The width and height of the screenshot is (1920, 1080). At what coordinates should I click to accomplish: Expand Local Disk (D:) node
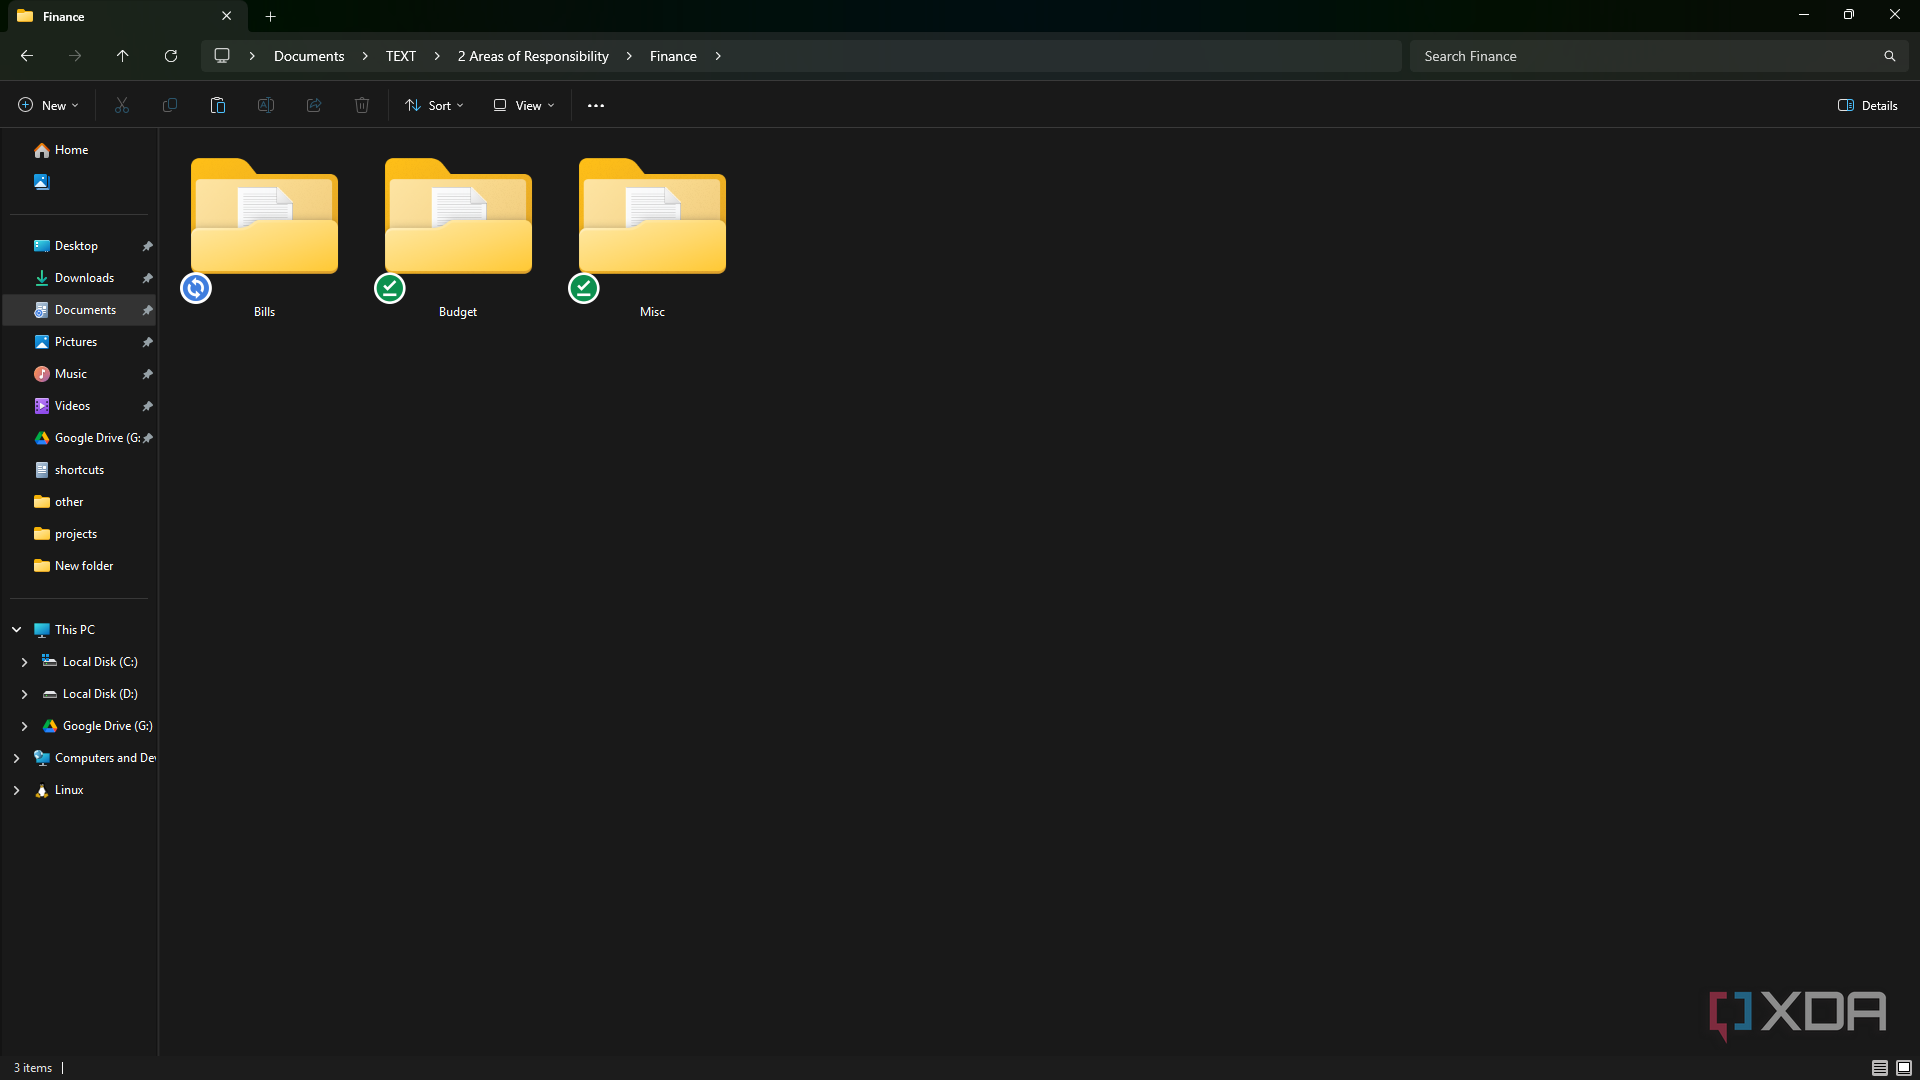[25, 694]
